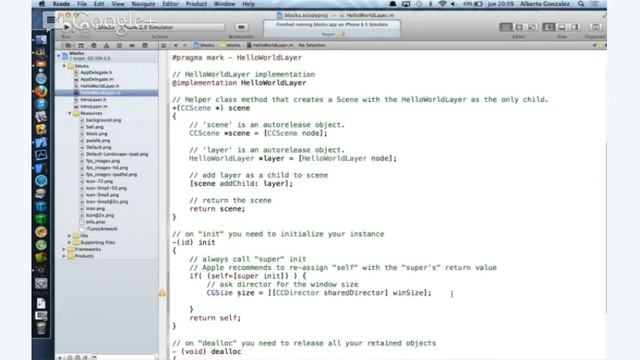640x360 pixels.
Task: Open Spotlight search magnifier in menu bar
Action: (x=581, y=4)
